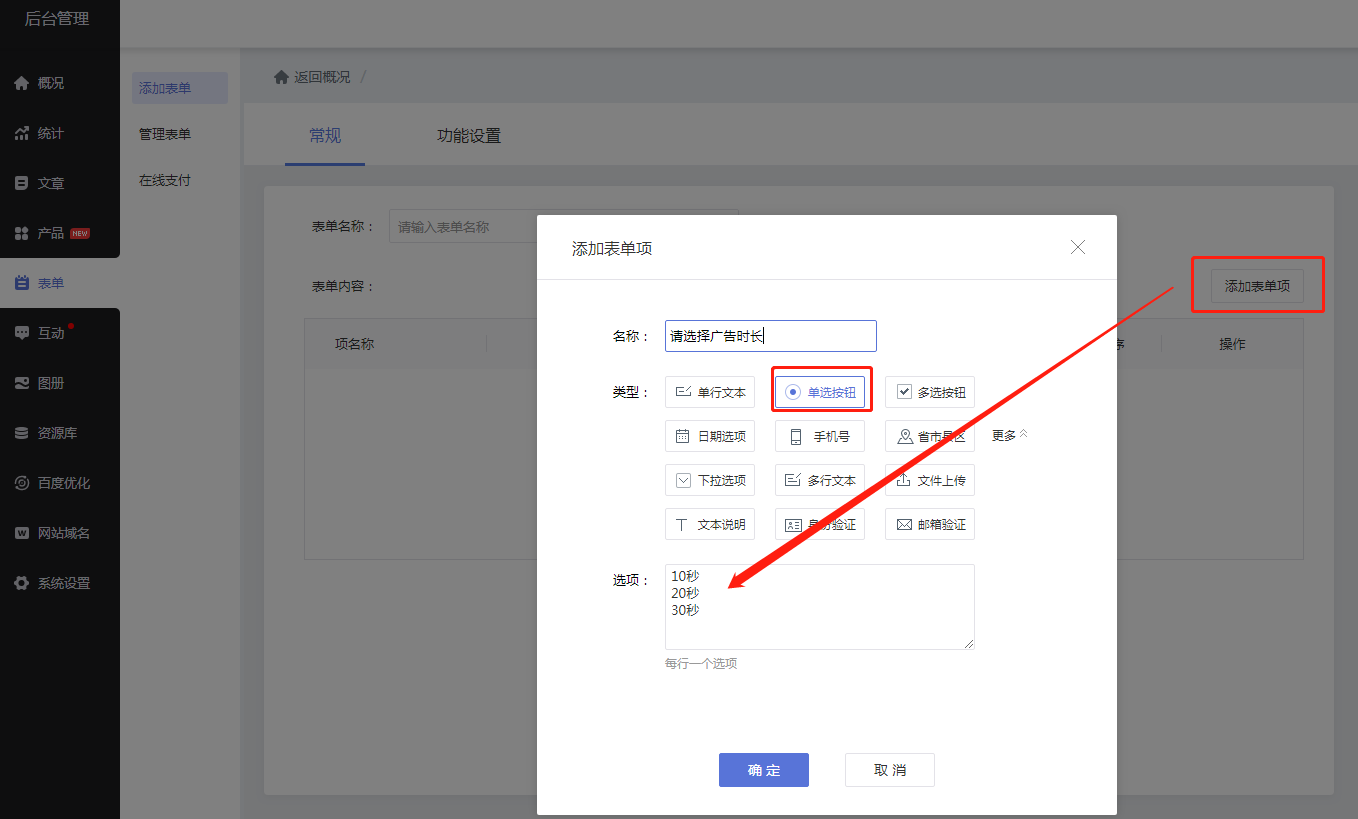The width and height of the screenshot is (1358, 819).
Task: Click the 互动 chat bubble icon
Action: tap(21, 333)
